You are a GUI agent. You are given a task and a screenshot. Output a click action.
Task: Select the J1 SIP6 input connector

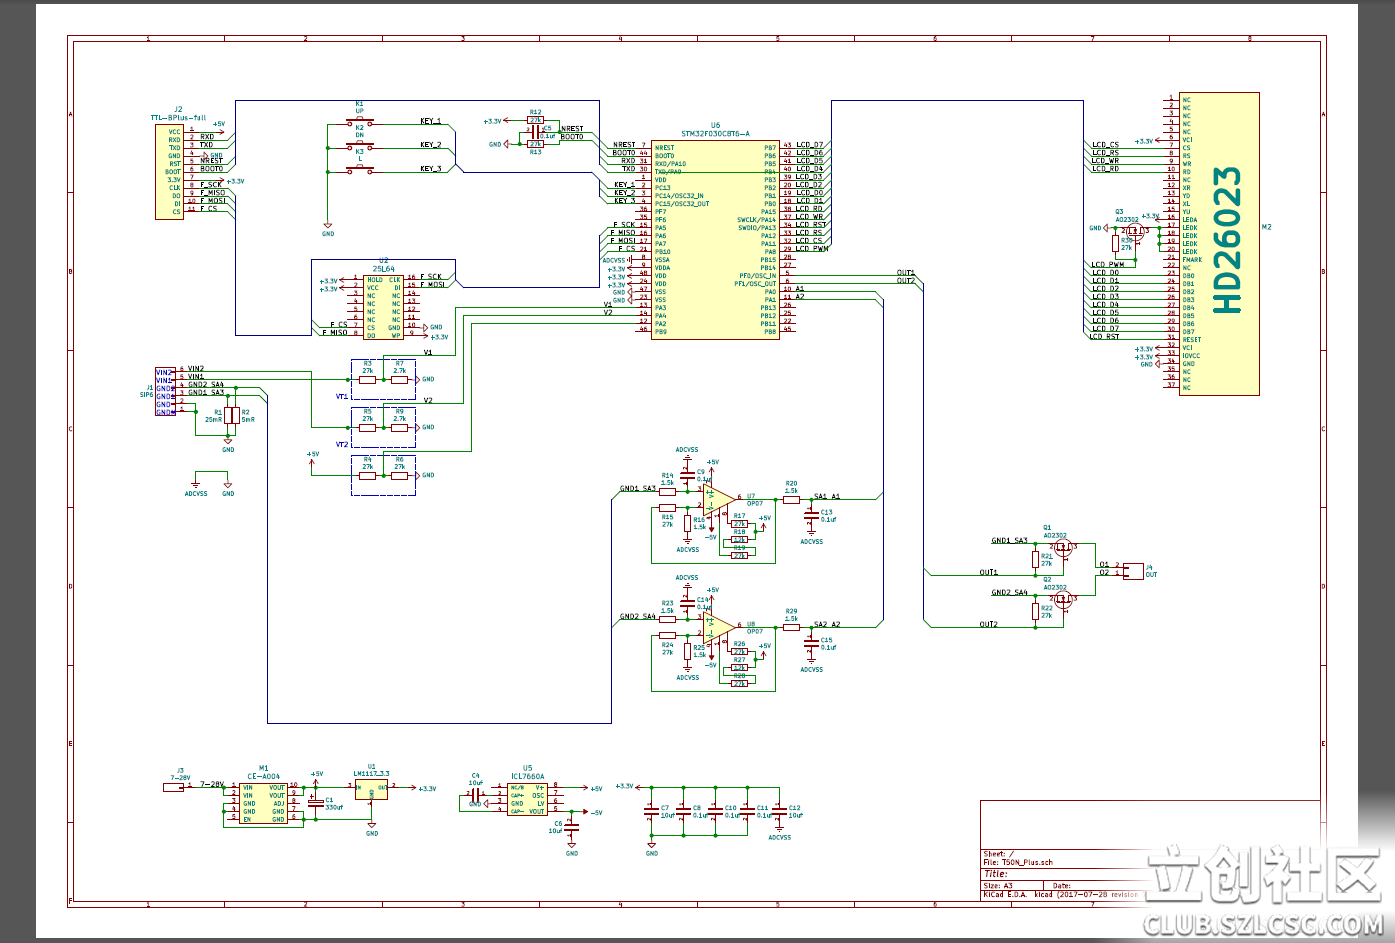tap(164, 391)
